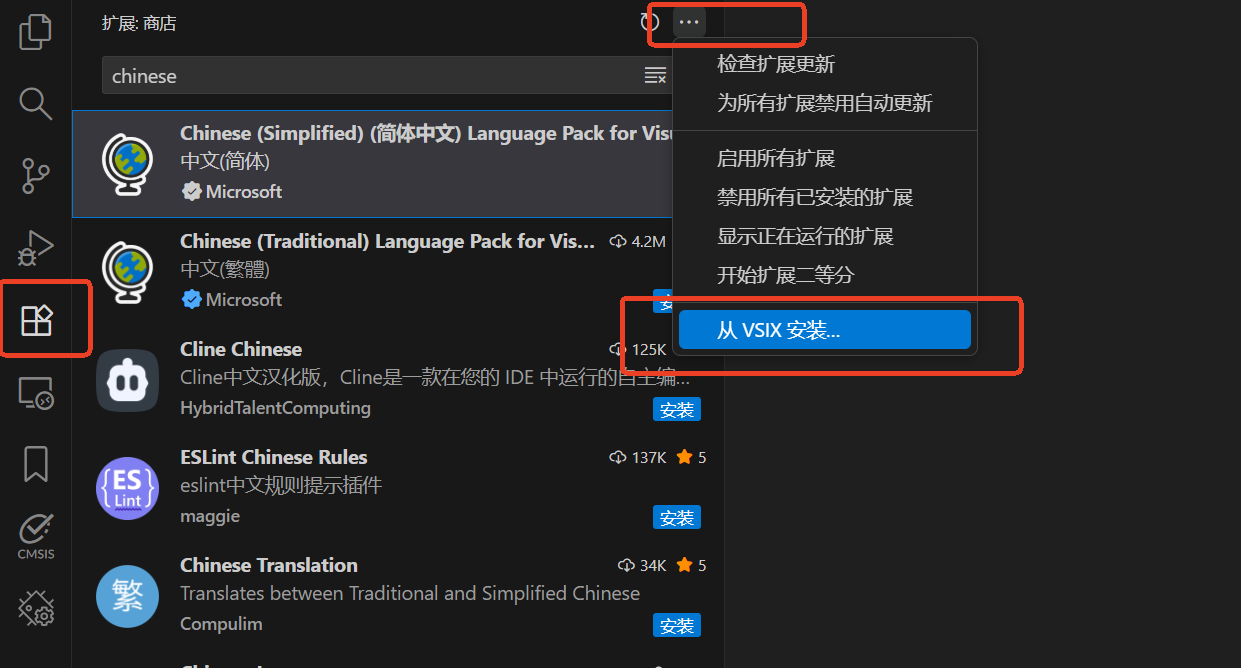Screen dimensions: 1241x668
Task: Open the chip-with-gear device manager icon
Action: point(36,608)
